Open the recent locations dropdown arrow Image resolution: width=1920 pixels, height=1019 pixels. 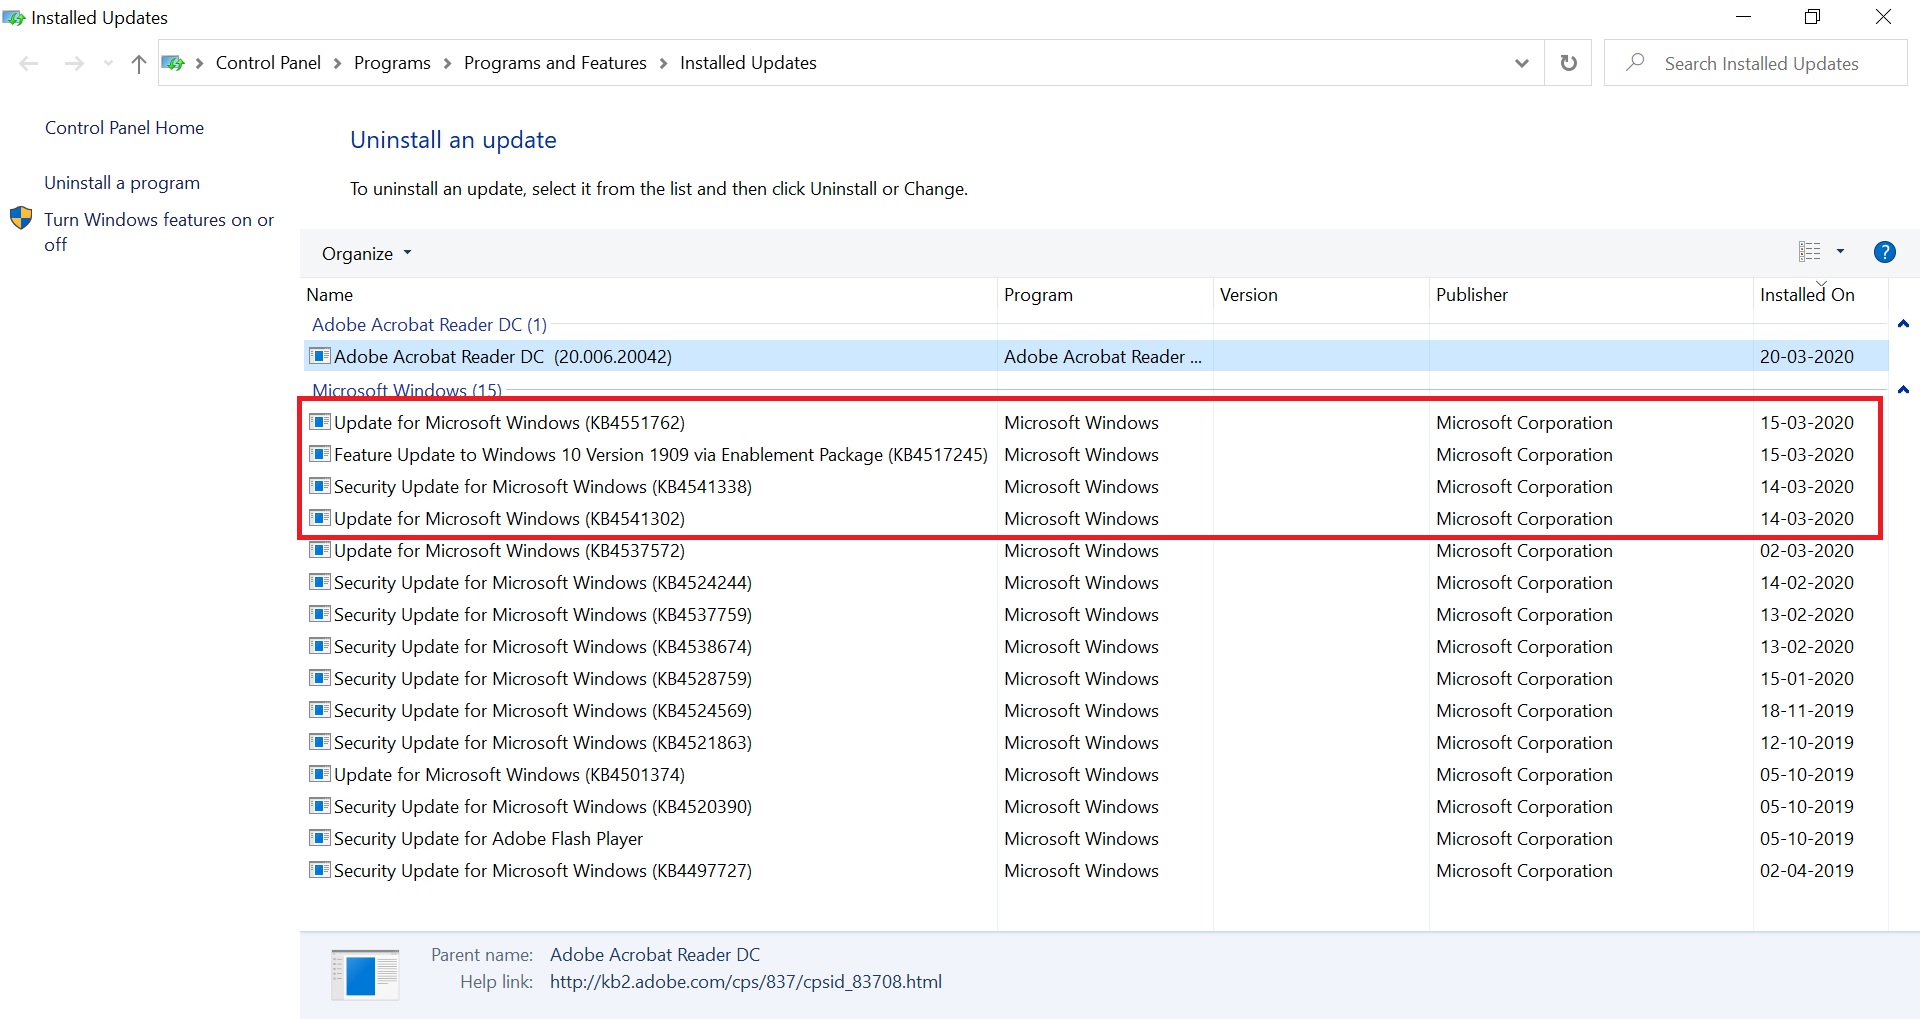(108, 64)
